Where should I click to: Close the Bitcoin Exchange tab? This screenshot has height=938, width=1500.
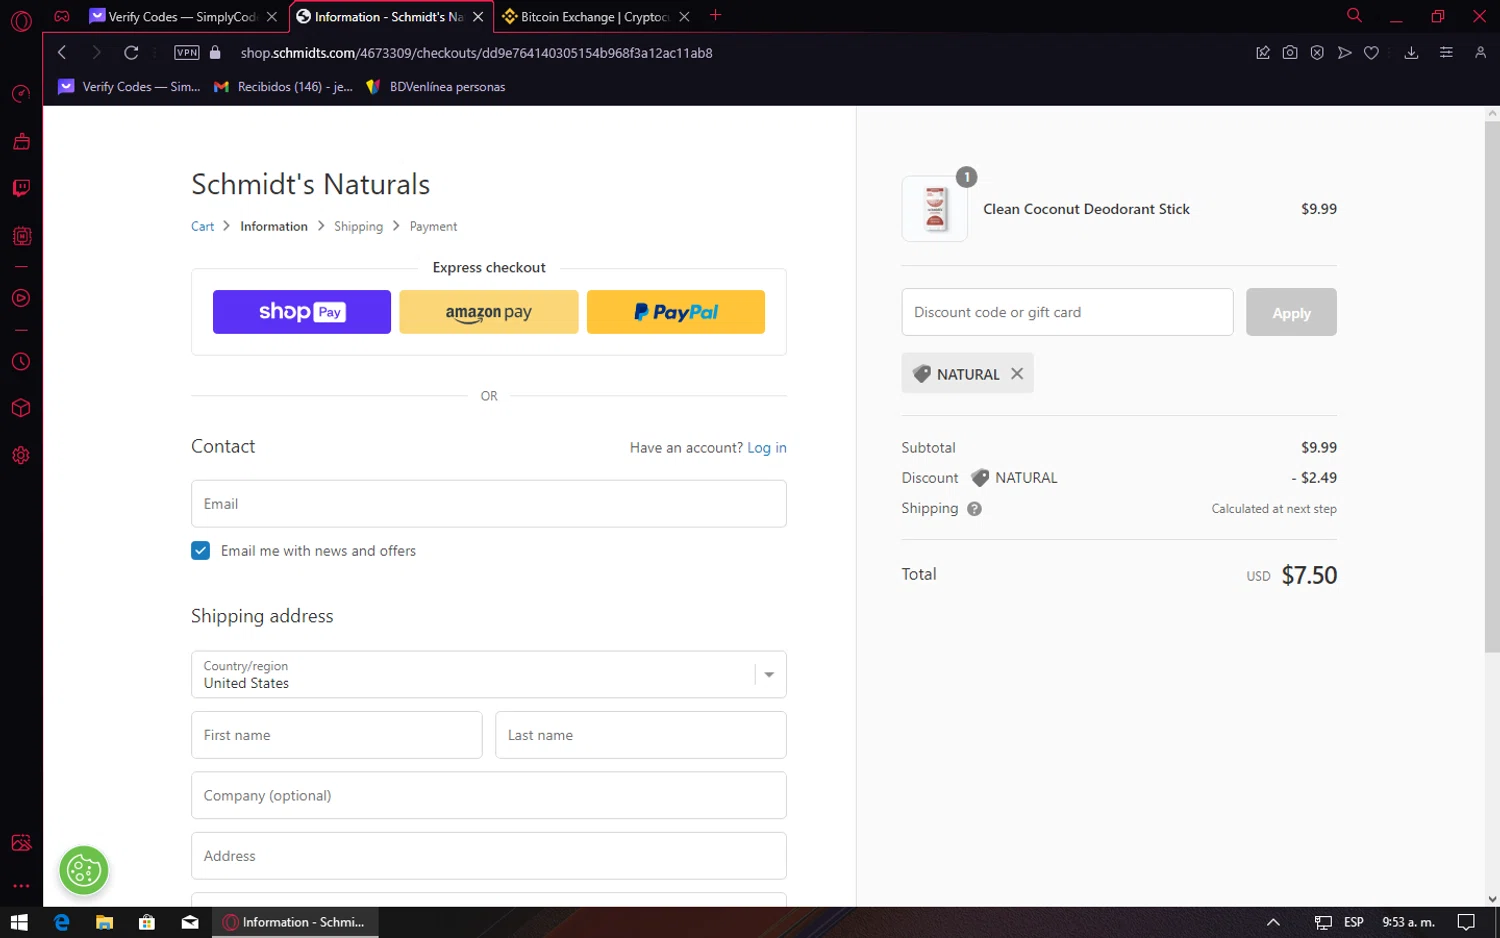tap(684, 17)
